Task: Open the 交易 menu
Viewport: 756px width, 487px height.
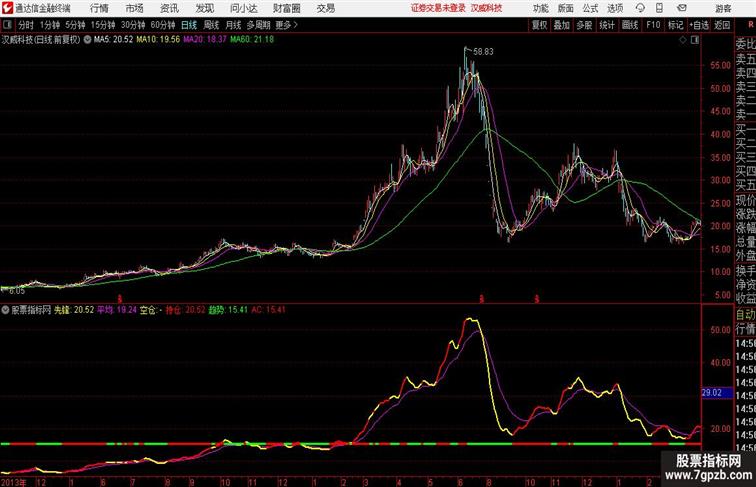Action: tap(325, 8)
